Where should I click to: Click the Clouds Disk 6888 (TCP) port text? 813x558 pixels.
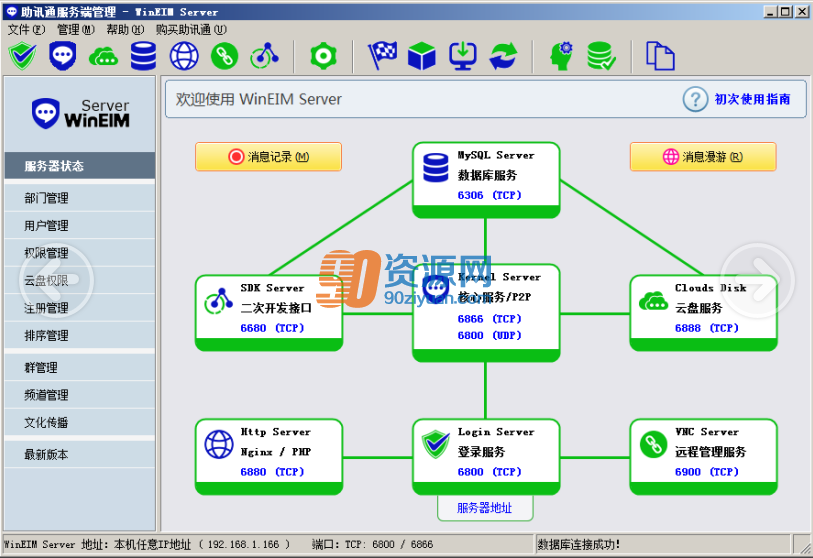pos(707,328)
